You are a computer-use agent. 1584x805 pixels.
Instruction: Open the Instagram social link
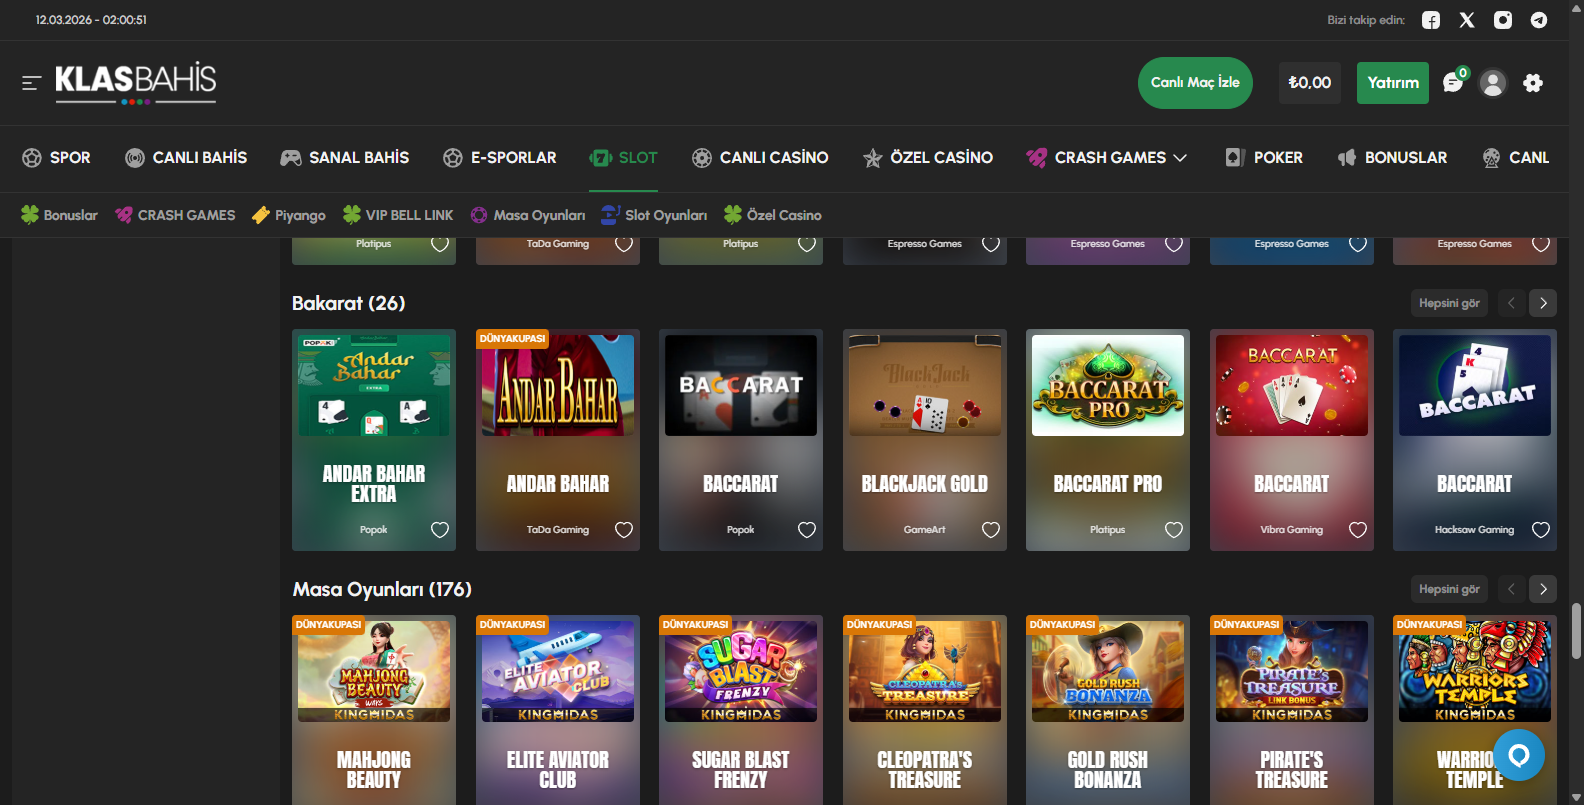pyautogui.click(x=1503, y=20)
